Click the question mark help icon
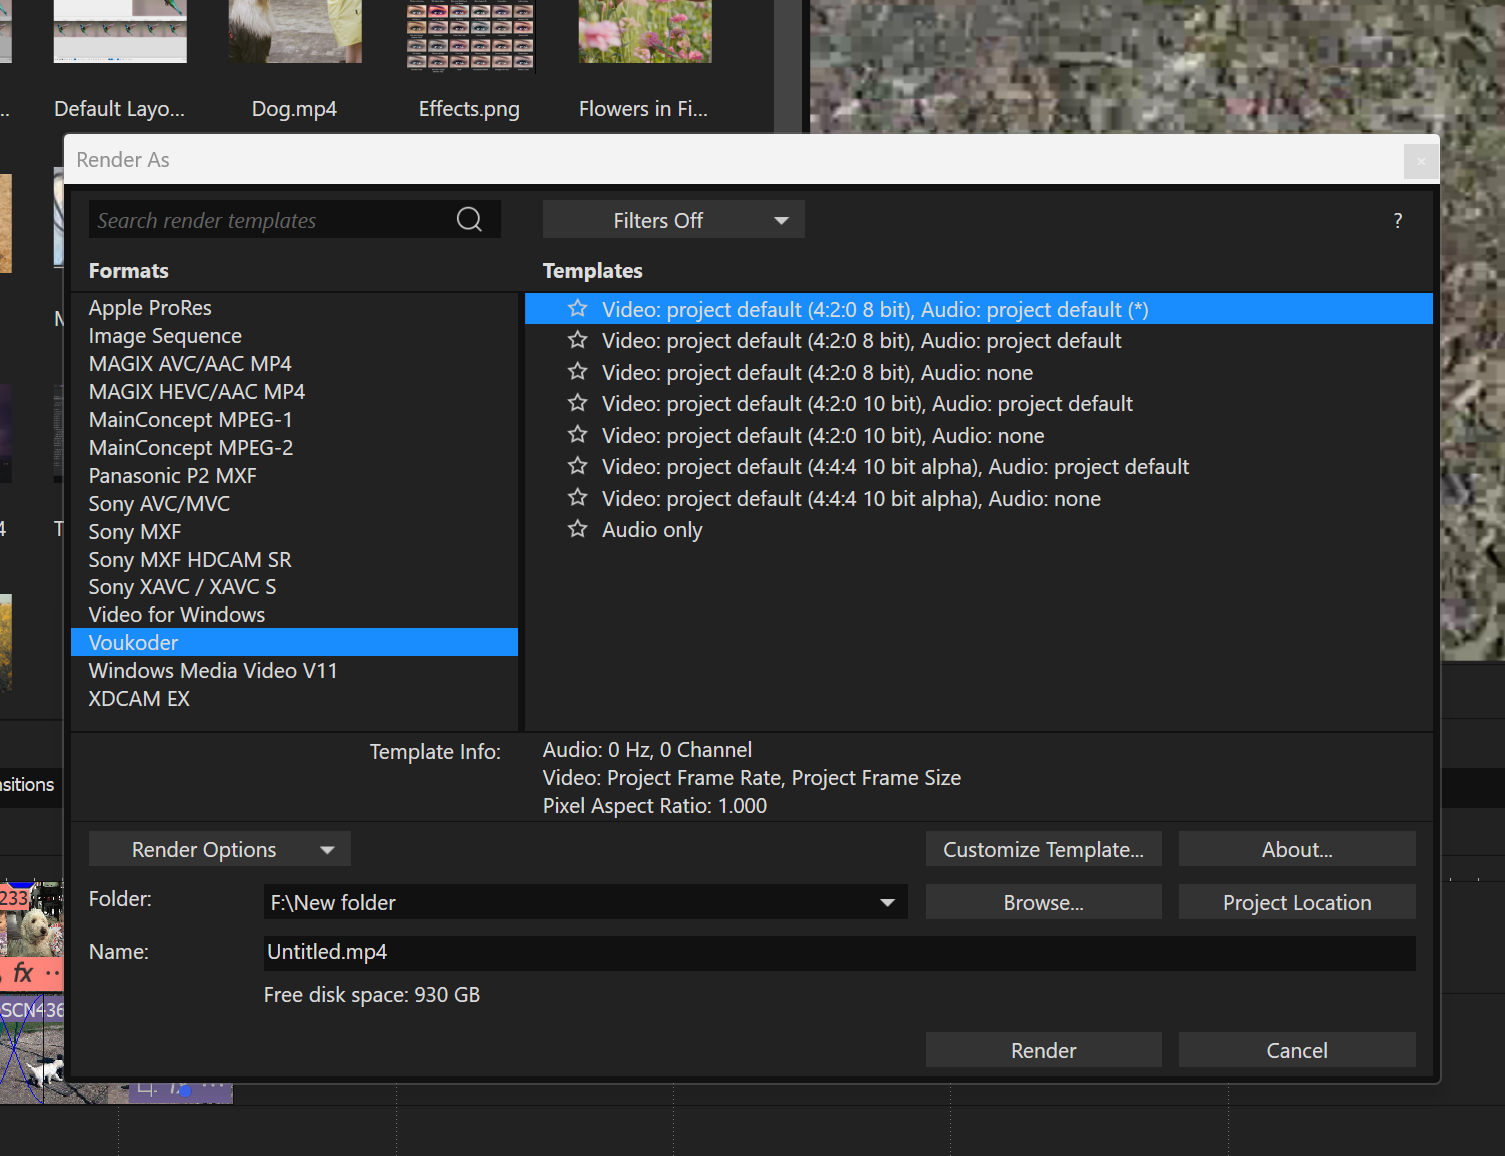This screenshot has height=1156, width=1505. click(x=1397, y=221)
